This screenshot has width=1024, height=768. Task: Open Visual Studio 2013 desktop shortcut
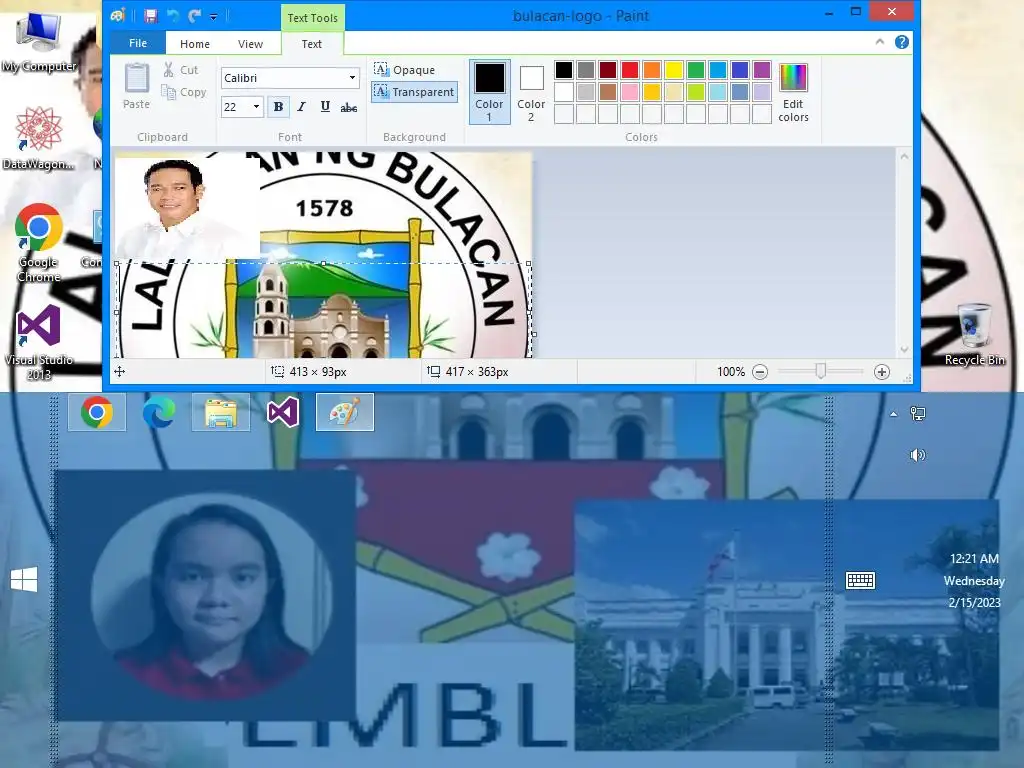tap(39, 344)
